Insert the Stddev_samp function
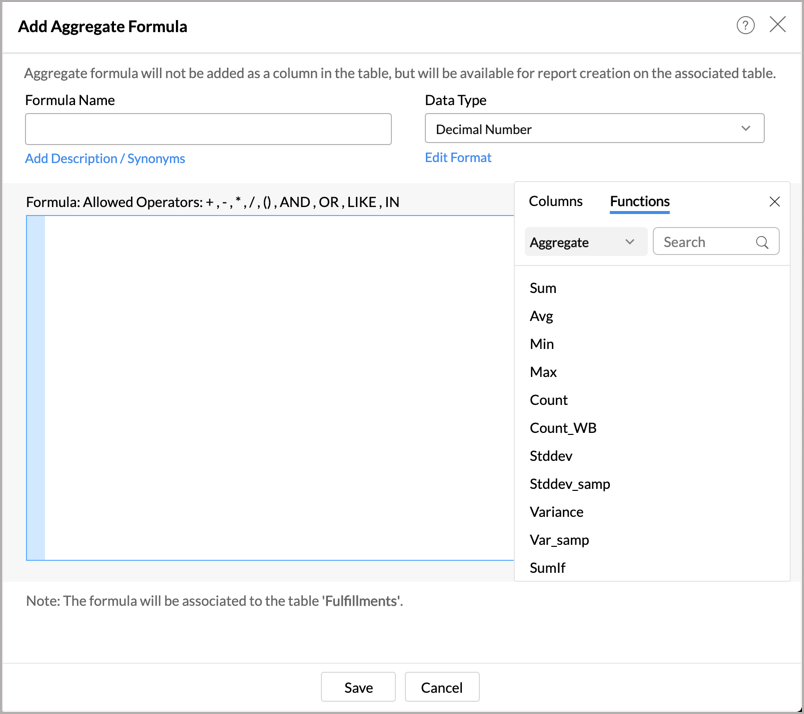The image size is (804, 714). coord(569,484)
